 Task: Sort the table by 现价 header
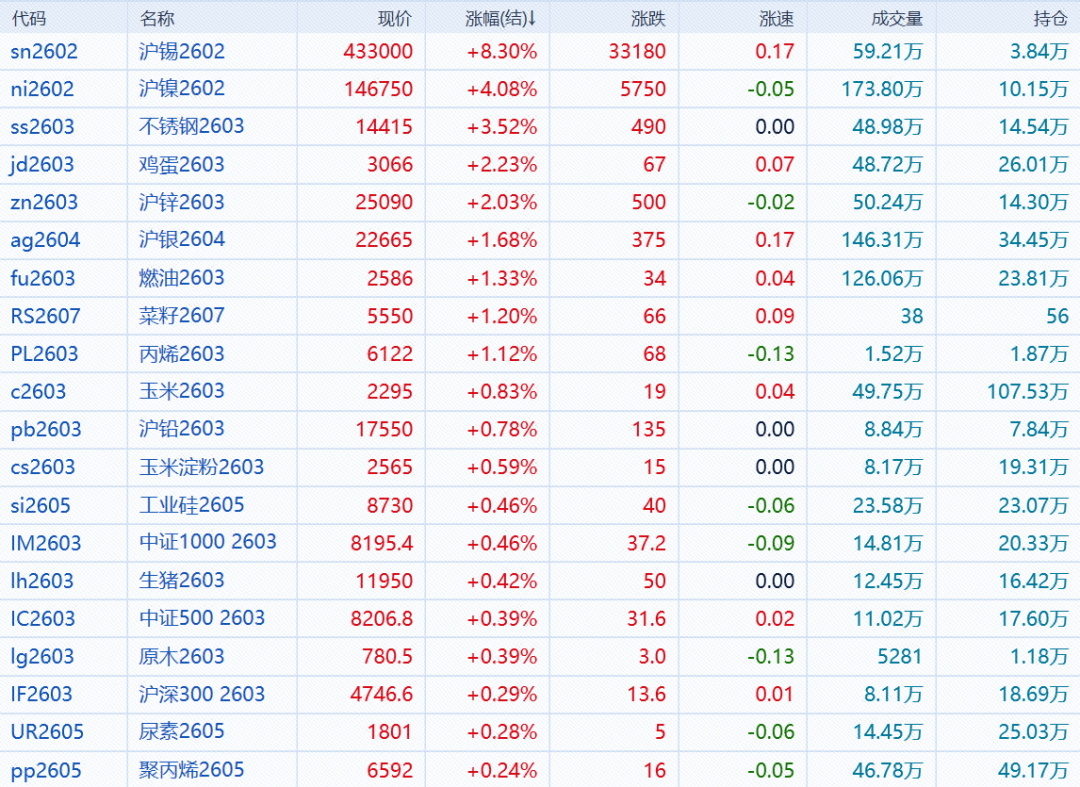(x=394, y=18)
